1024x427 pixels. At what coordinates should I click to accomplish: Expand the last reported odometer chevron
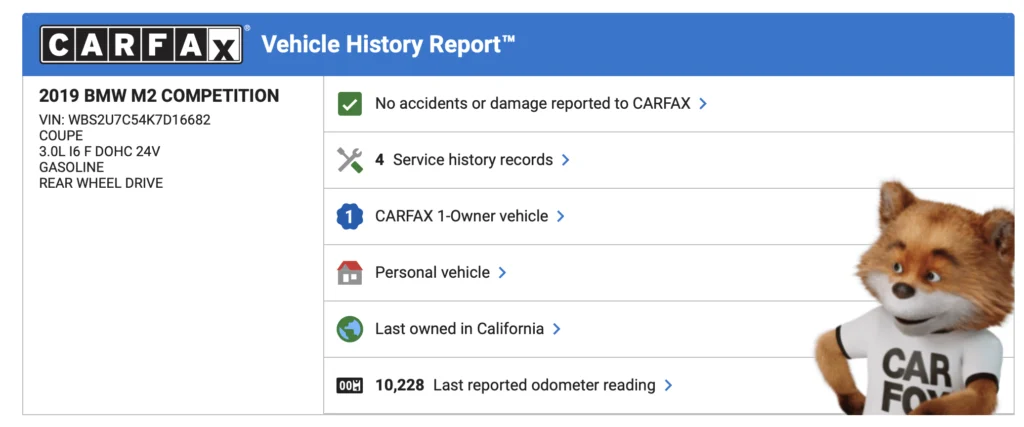coord(668,385)
